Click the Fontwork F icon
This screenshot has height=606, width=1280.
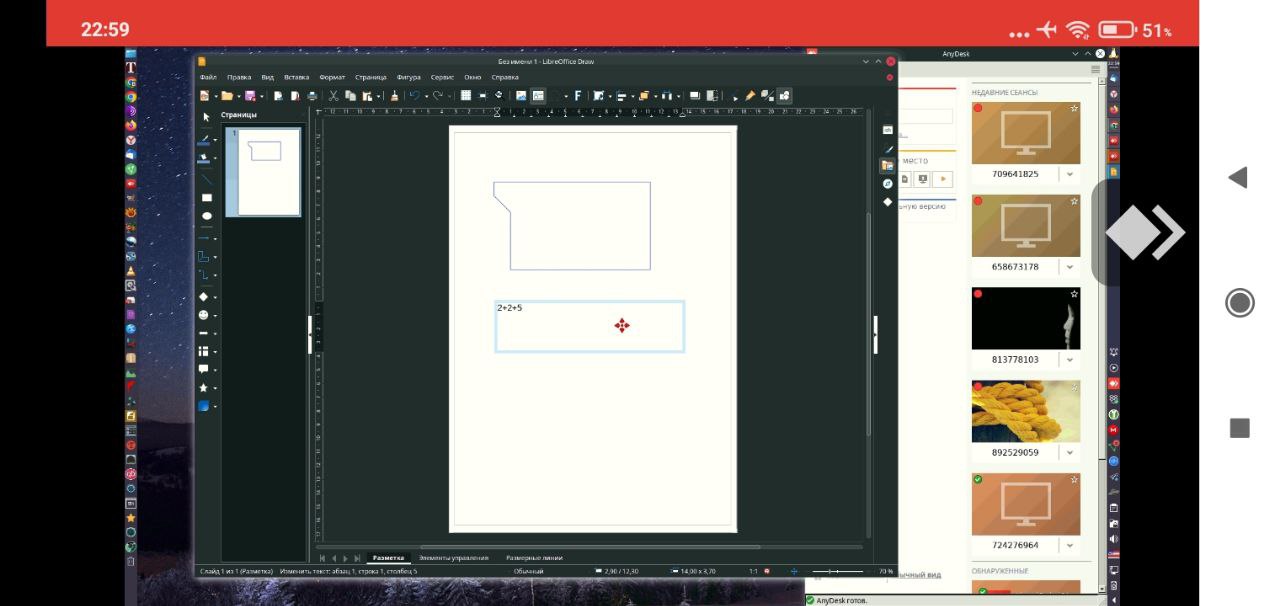click(578, 96)
